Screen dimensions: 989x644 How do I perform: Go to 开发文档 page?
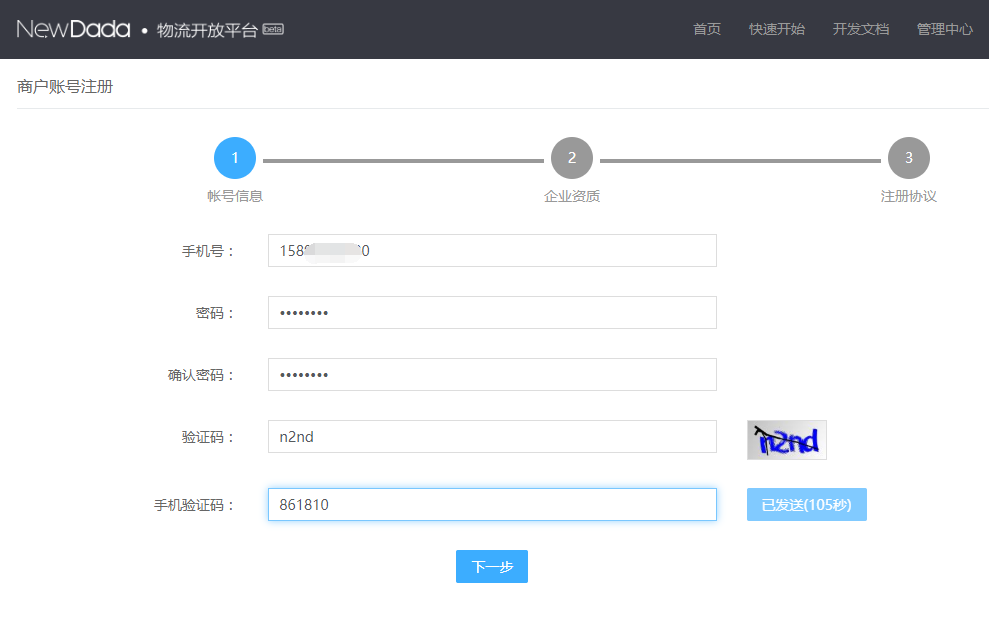click(861, 29)
